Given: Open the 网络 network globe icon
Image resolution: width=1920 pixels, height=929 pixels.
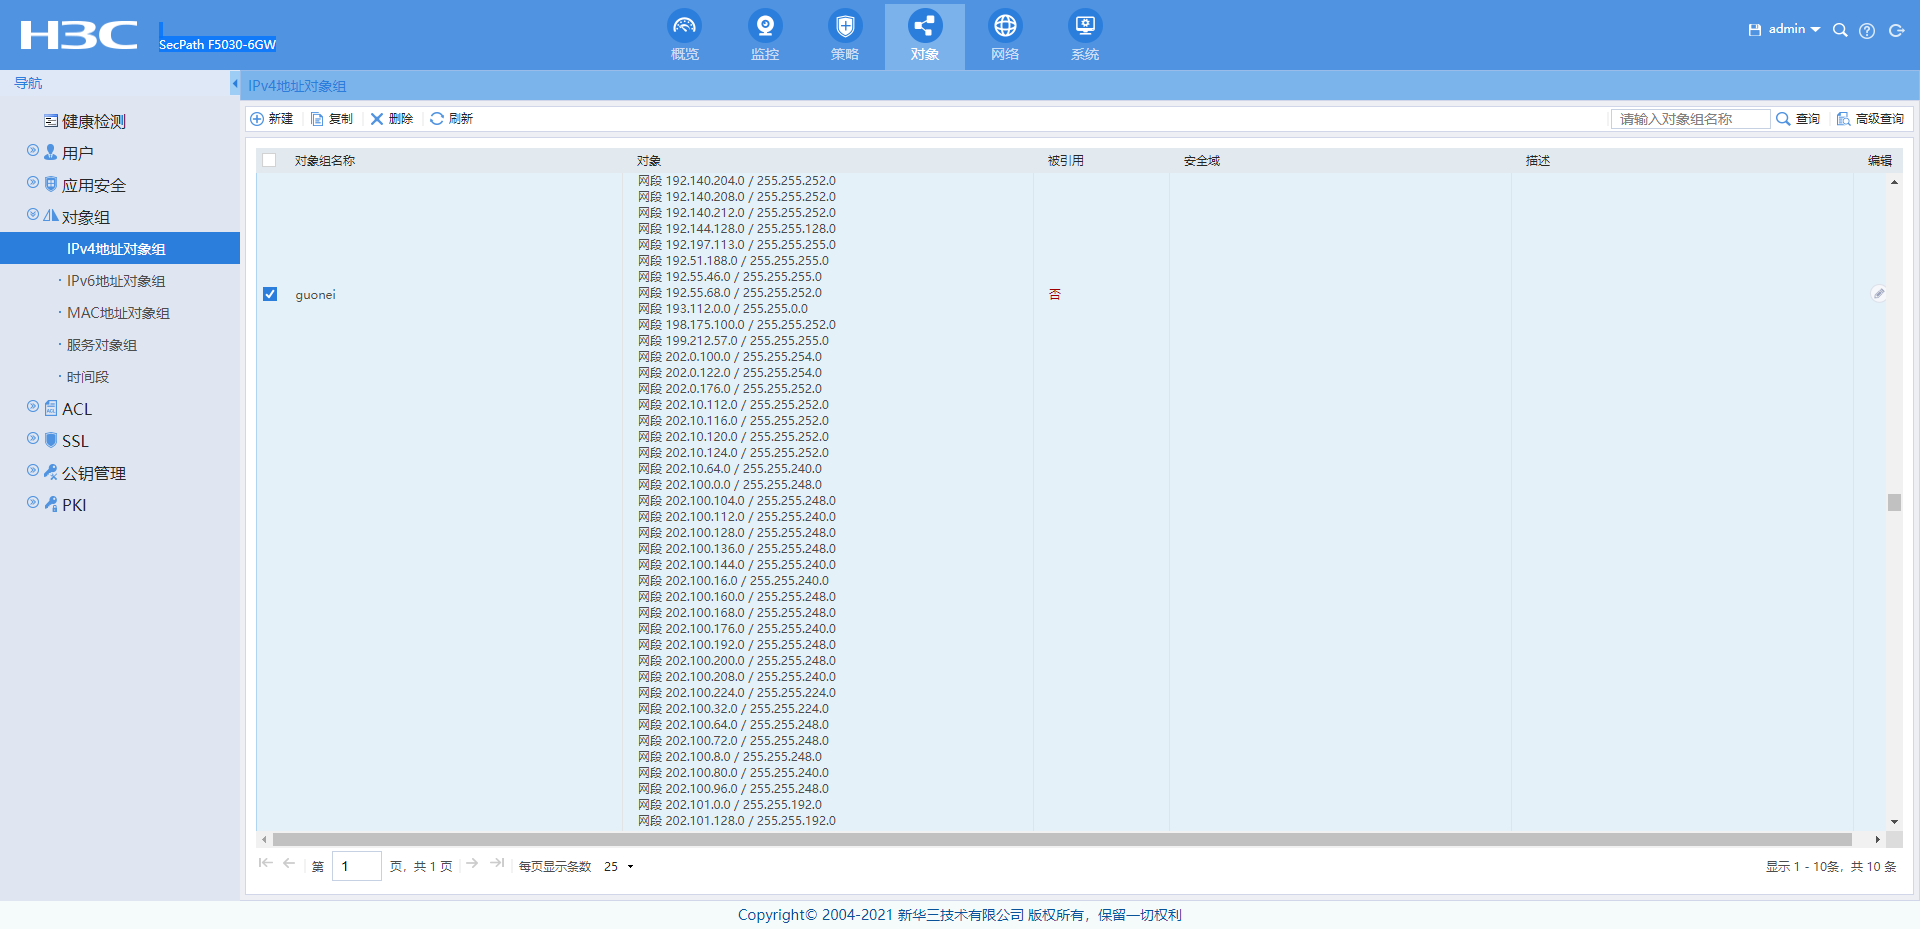Looking at the screenshot, I should pyautogui.click(x=1005, y=36).
